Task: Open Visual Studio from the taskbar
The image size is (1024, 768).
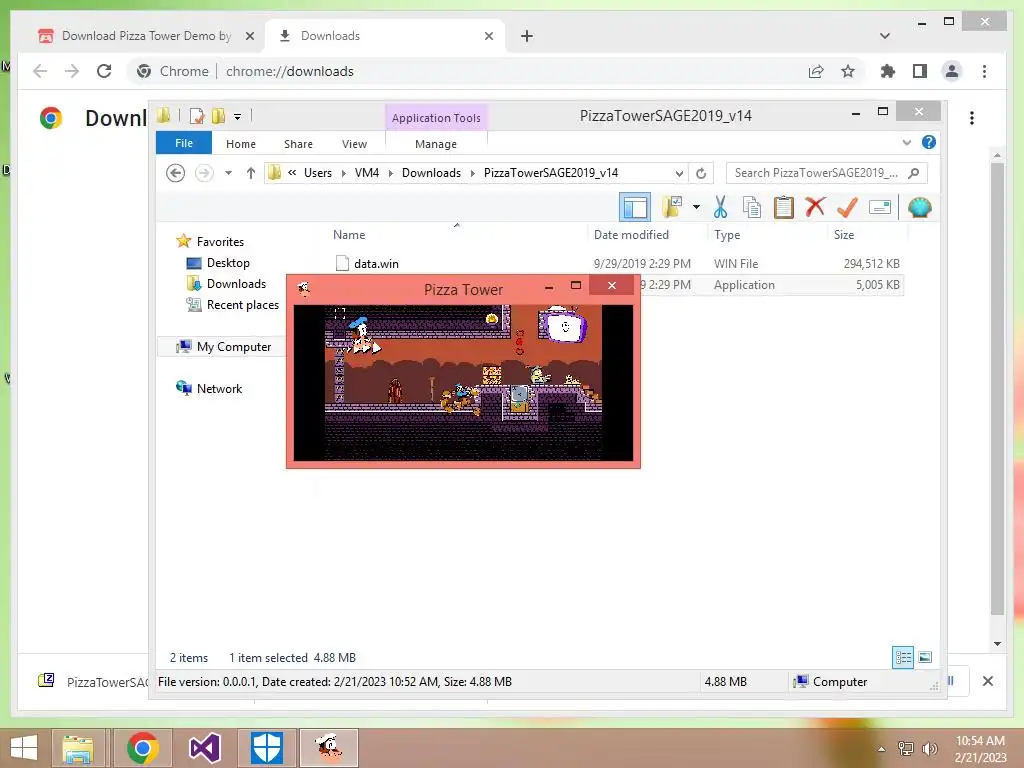Action: pos(204,748)
